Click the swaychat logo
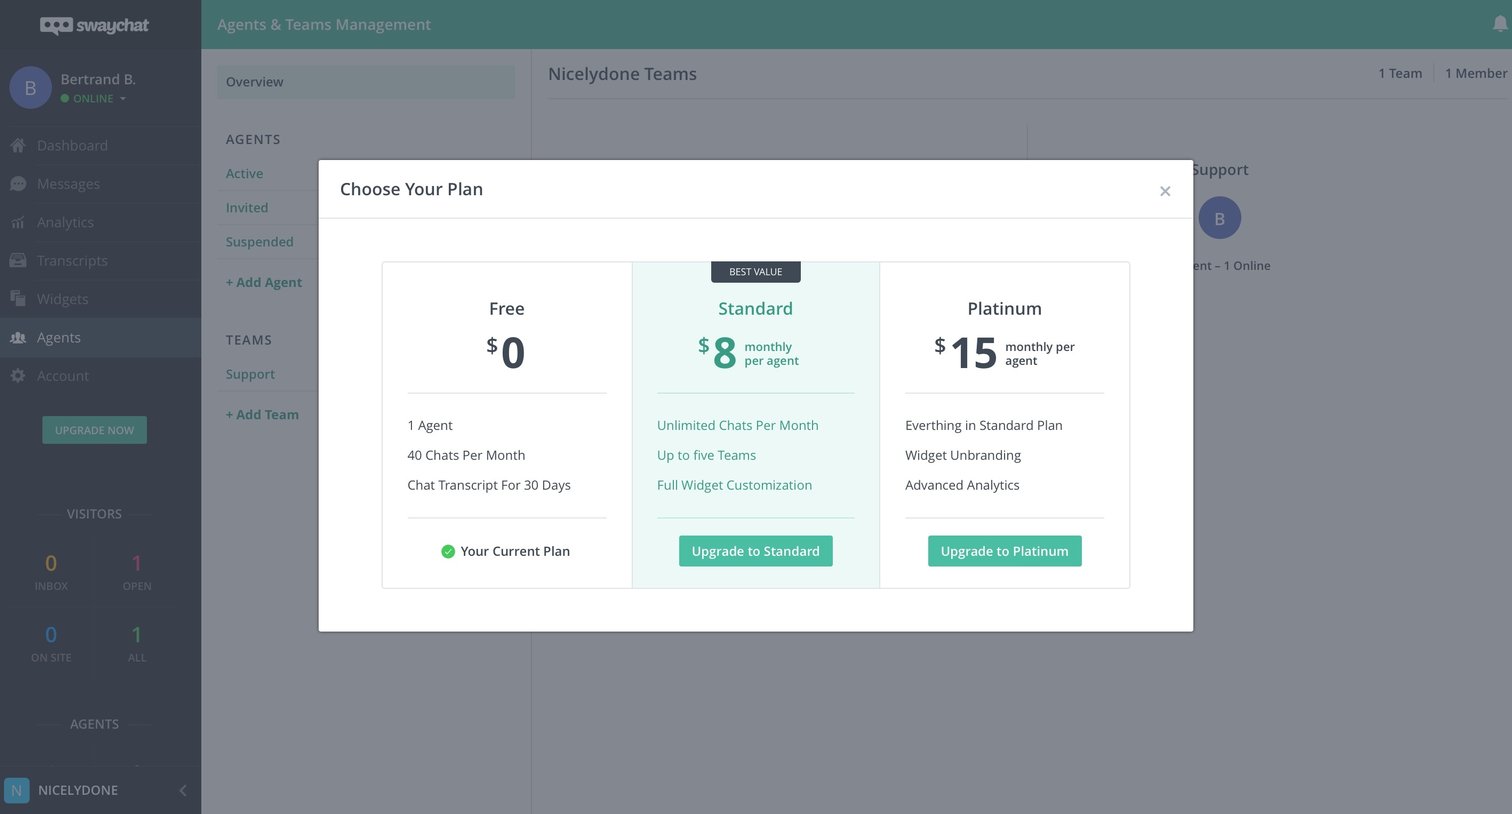The image size is (1512, 814). pyautogui.click(x=94, y=25)
